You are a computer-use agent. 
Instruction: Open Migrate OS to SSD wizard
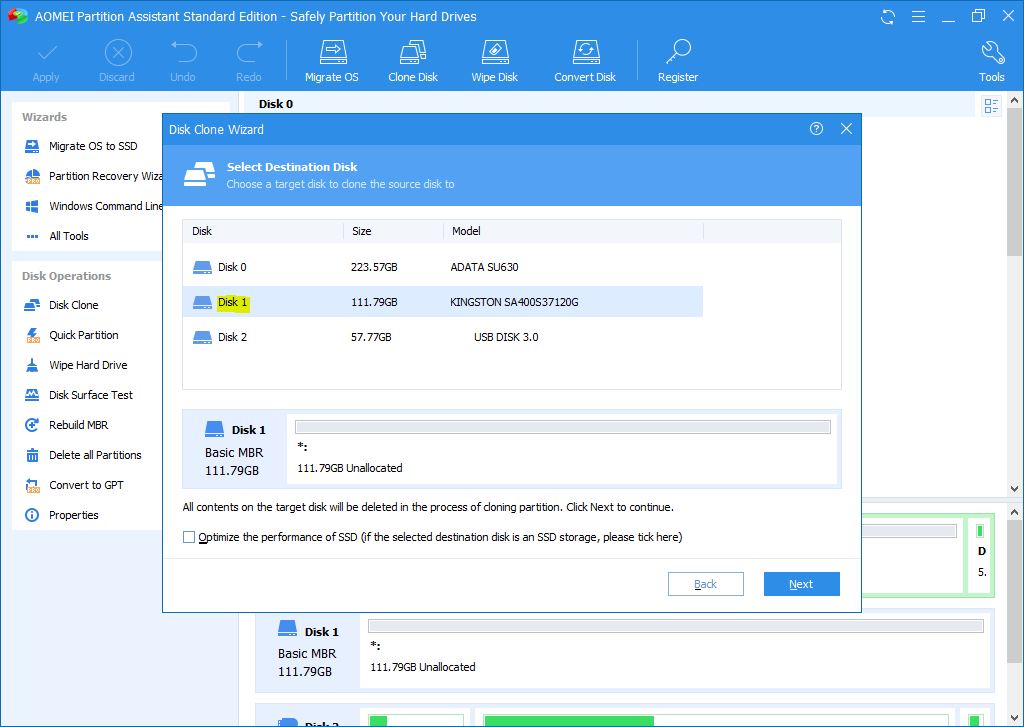click(92, 146)
